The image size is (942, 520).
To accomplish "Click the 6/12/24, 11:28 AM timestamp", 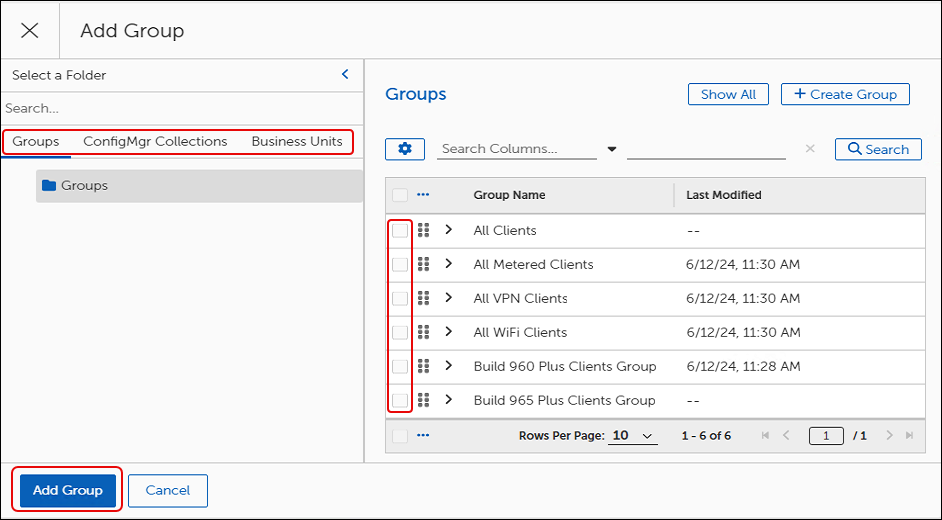I will point(743,366).
